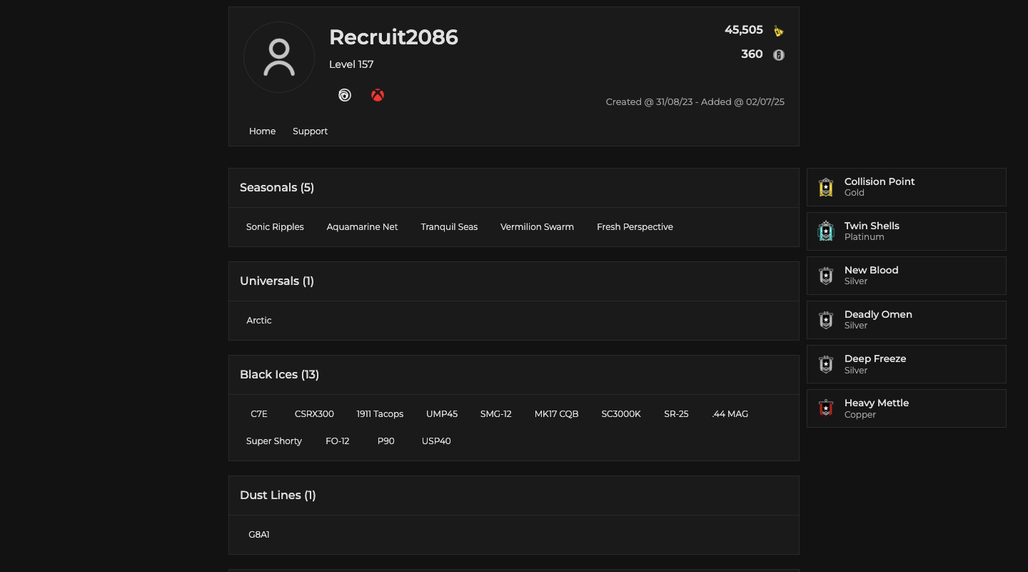This screenshot has width=1028, height=572.
Task: Click the UMP45 black ice entry
Action: point(442,414)
